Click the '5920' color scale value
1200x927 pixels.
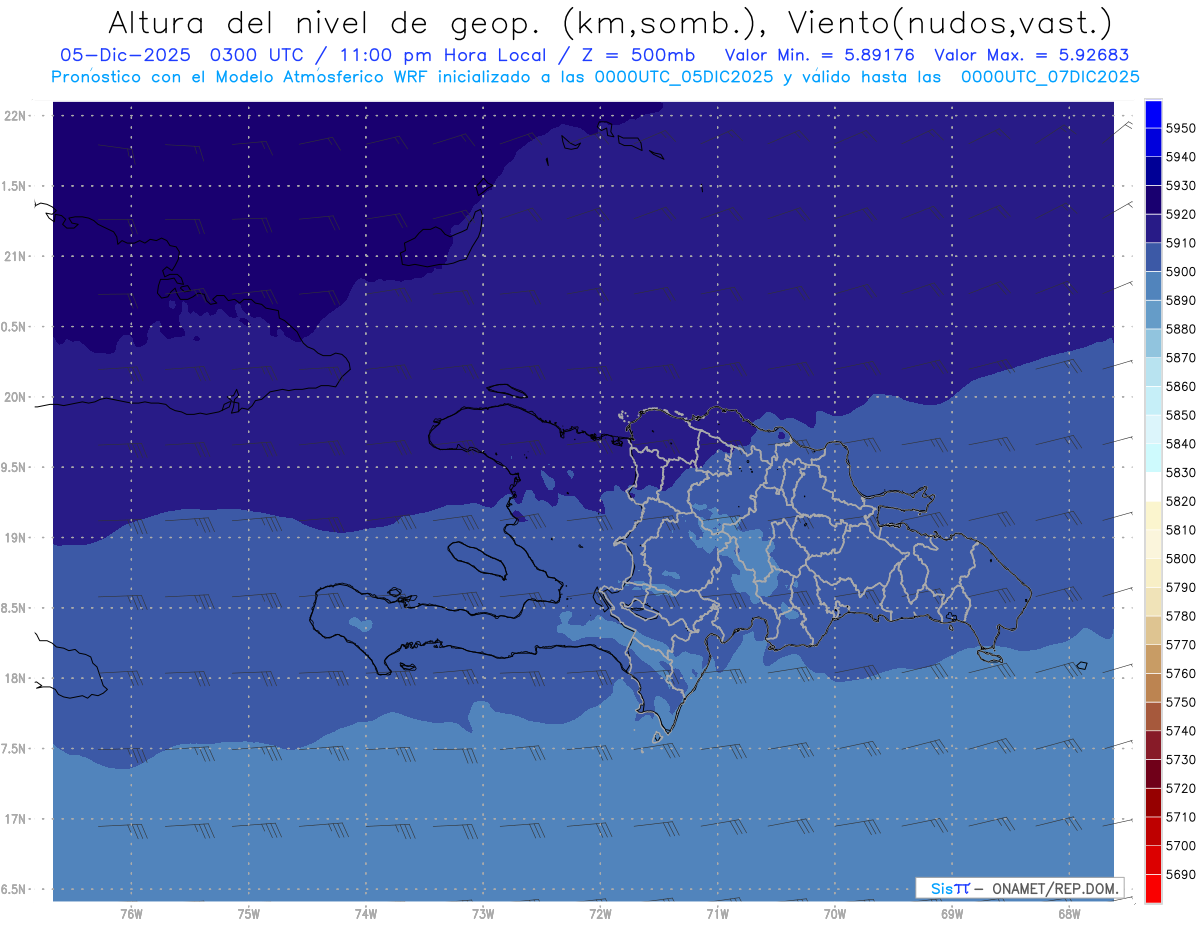[1180, 214]
